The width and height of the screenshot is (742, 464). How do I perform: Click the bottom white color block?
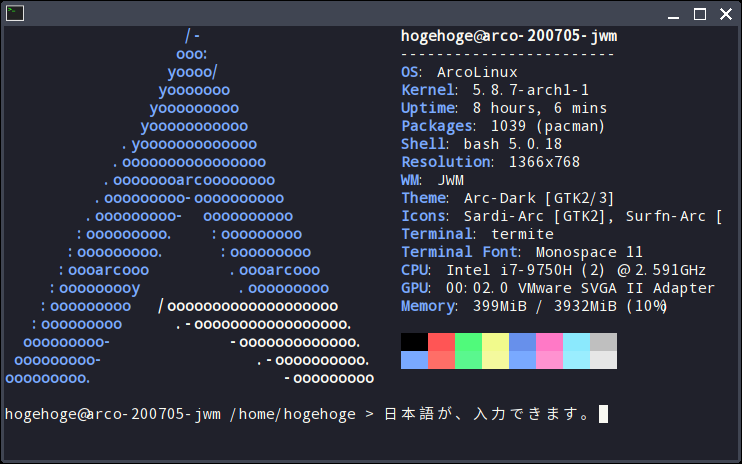pyautogui.click(x=603, y=360)
